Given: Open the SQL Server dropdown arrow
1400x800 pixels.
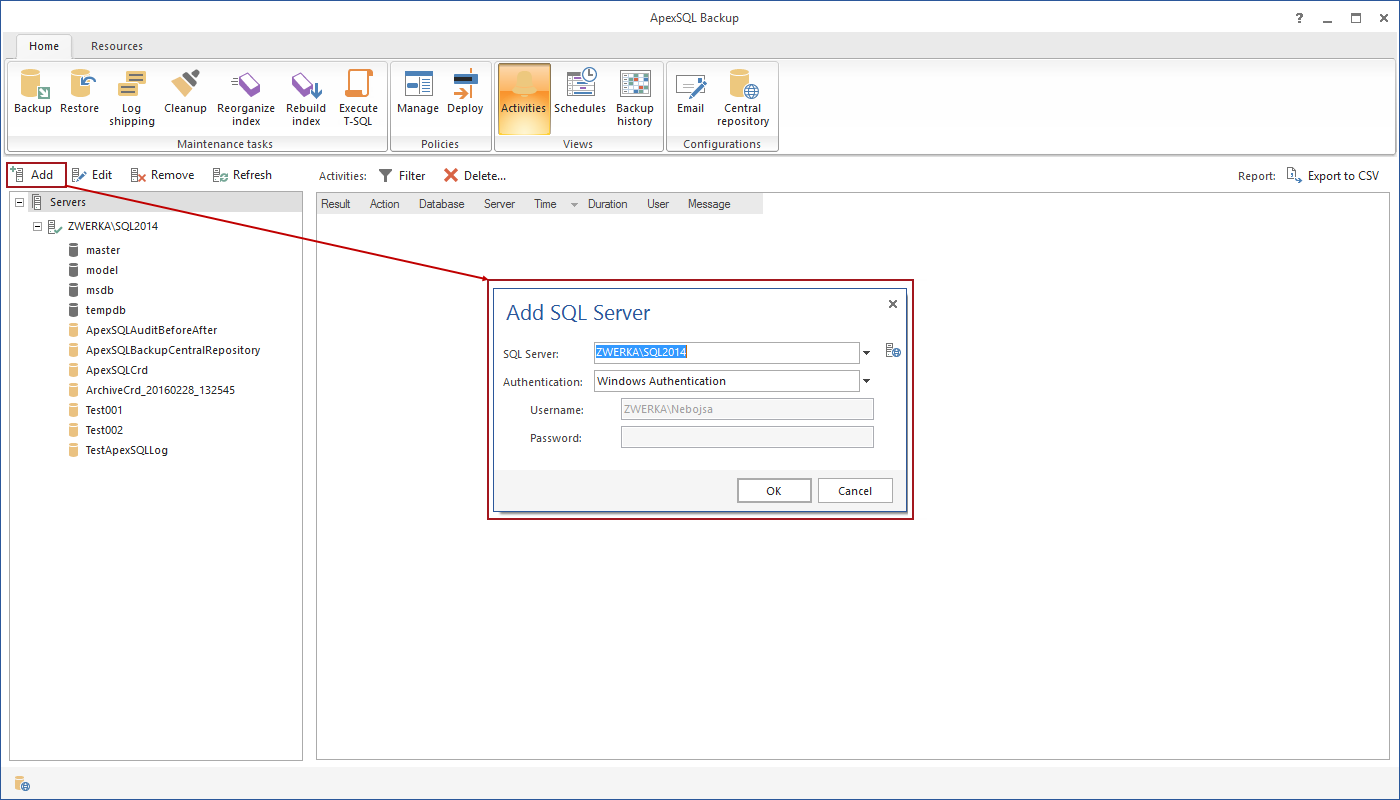Looking at the screenshot, I should click(866, 352).
